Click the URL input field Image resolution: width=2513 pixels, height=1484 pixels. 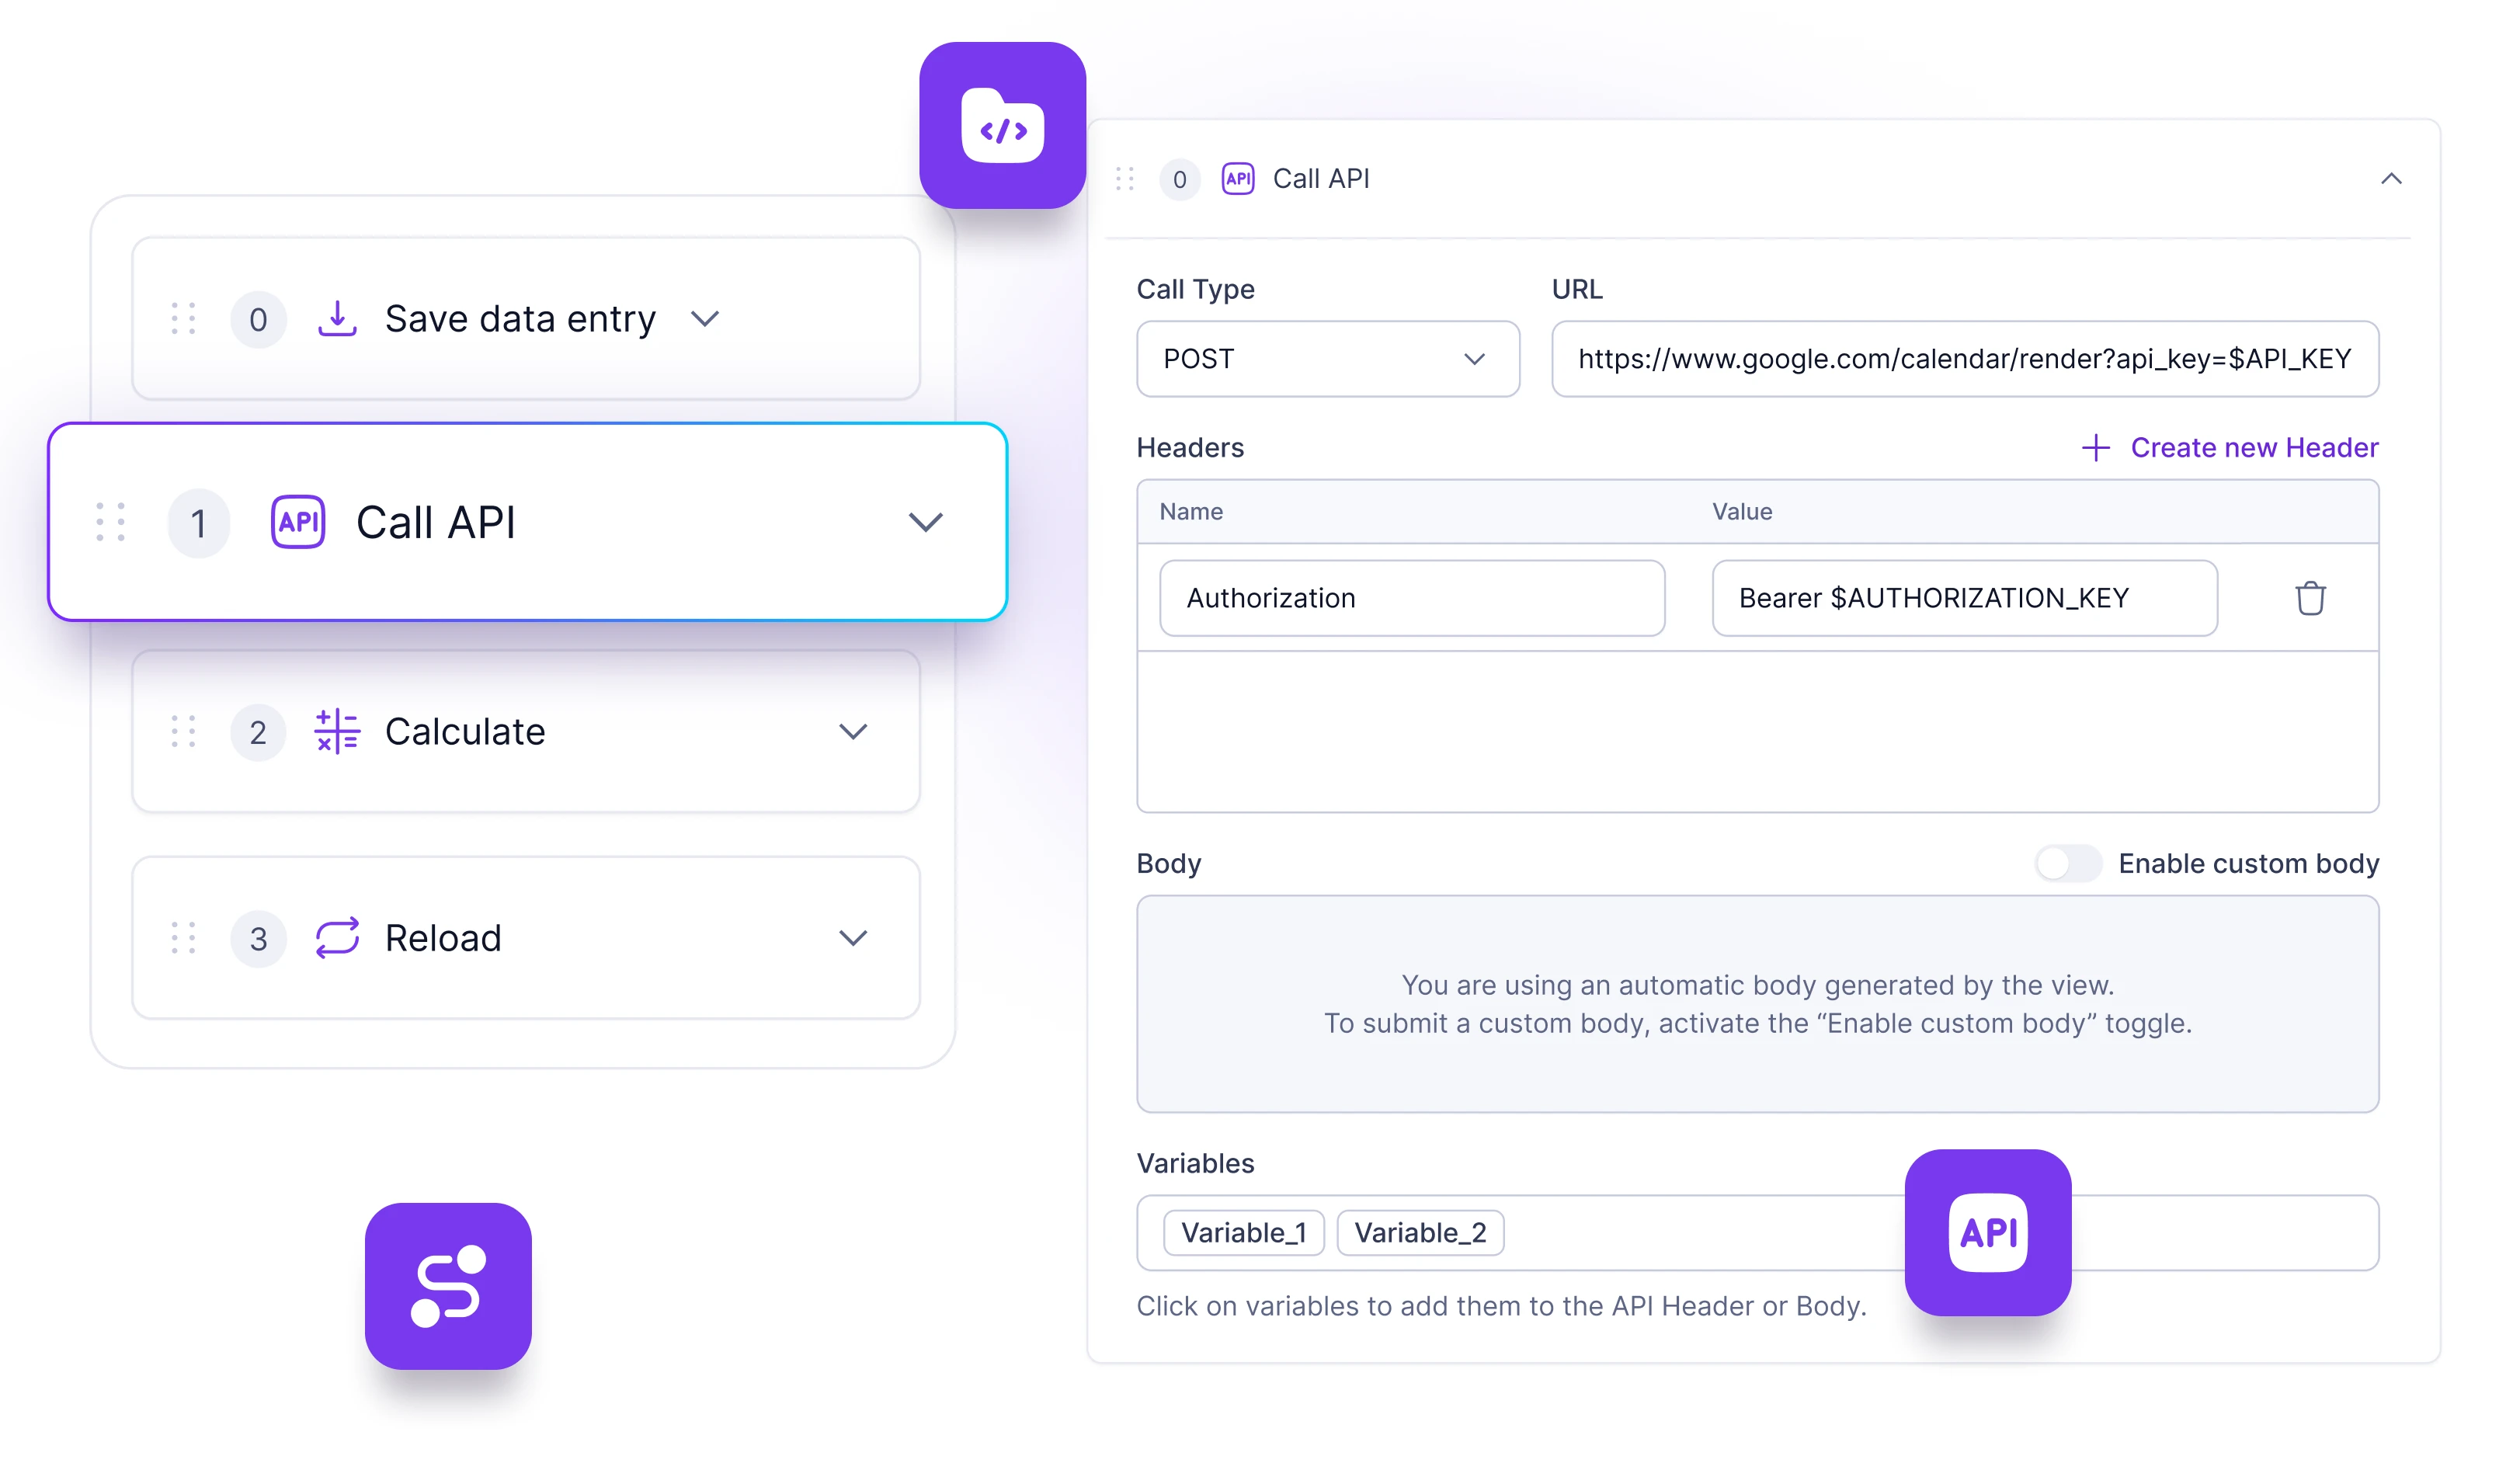(1966, 357)
